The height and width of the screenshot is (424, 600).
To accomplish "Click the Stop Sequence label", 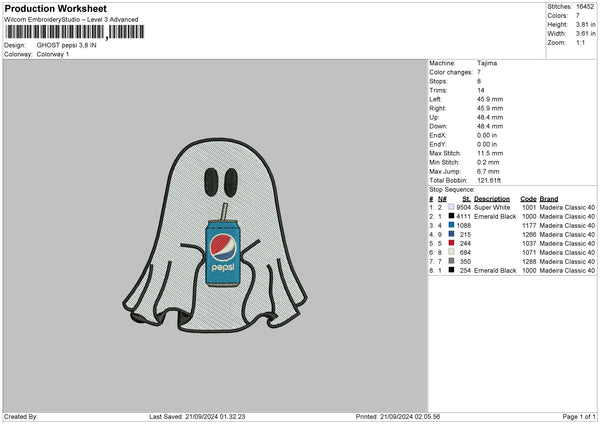I will pos(452,188).
